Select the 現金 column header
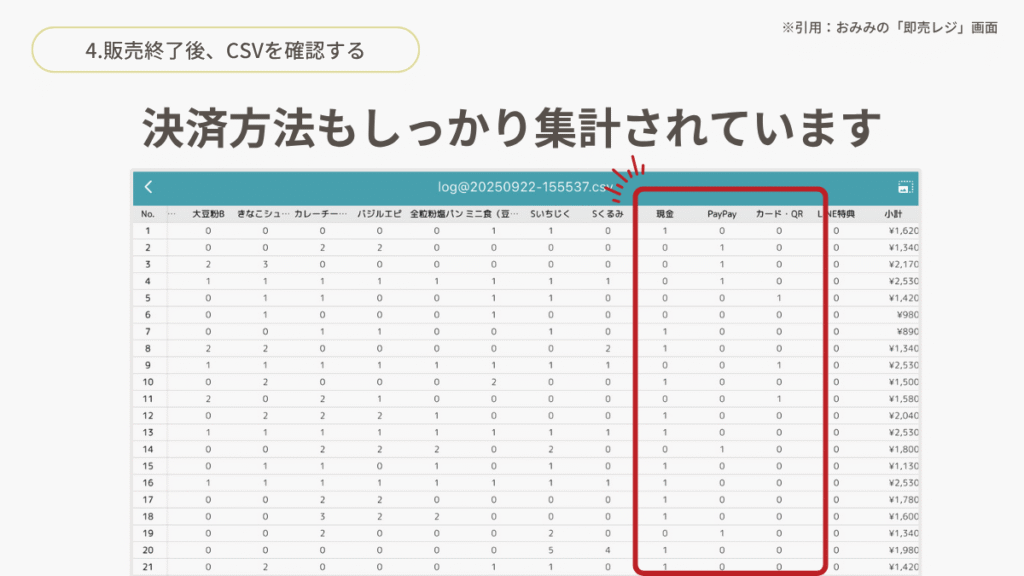 [x=665, y=214]
